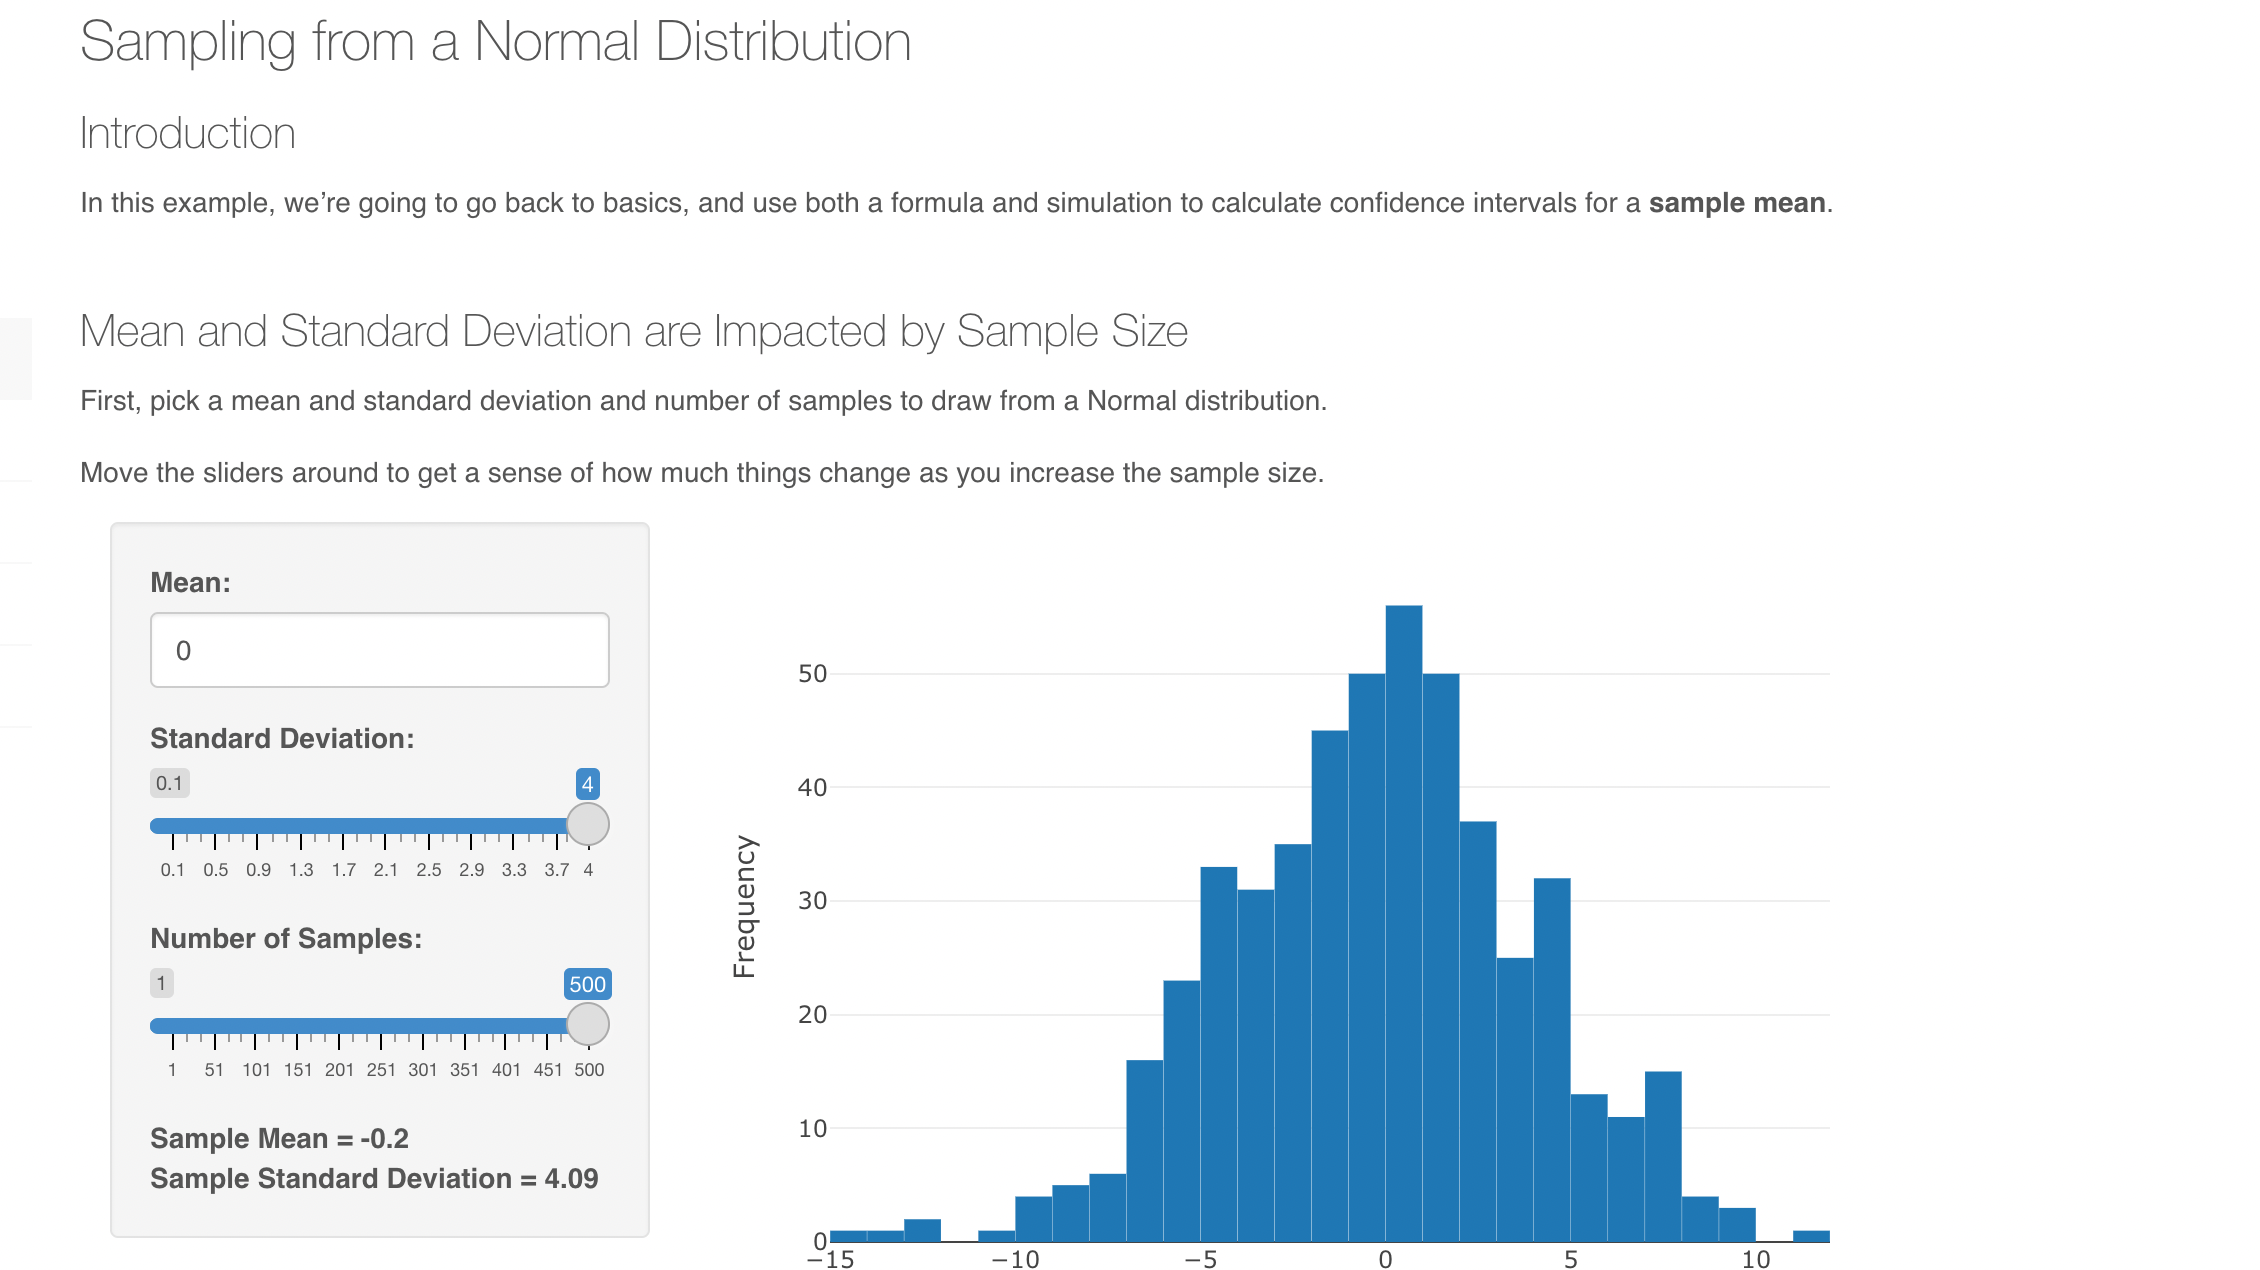Screen dimensions: 2260x1270
Task: Click the 2.1 tick label on deviation slider
Action: [x=386, y=869]
